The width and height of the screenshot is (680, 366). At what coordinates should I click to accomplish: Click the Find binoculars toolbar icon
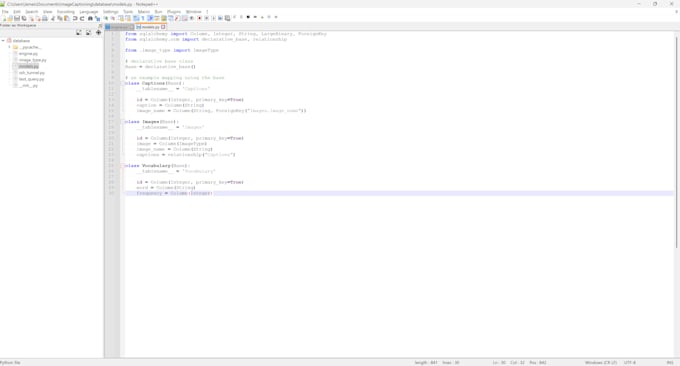(90, 18)
